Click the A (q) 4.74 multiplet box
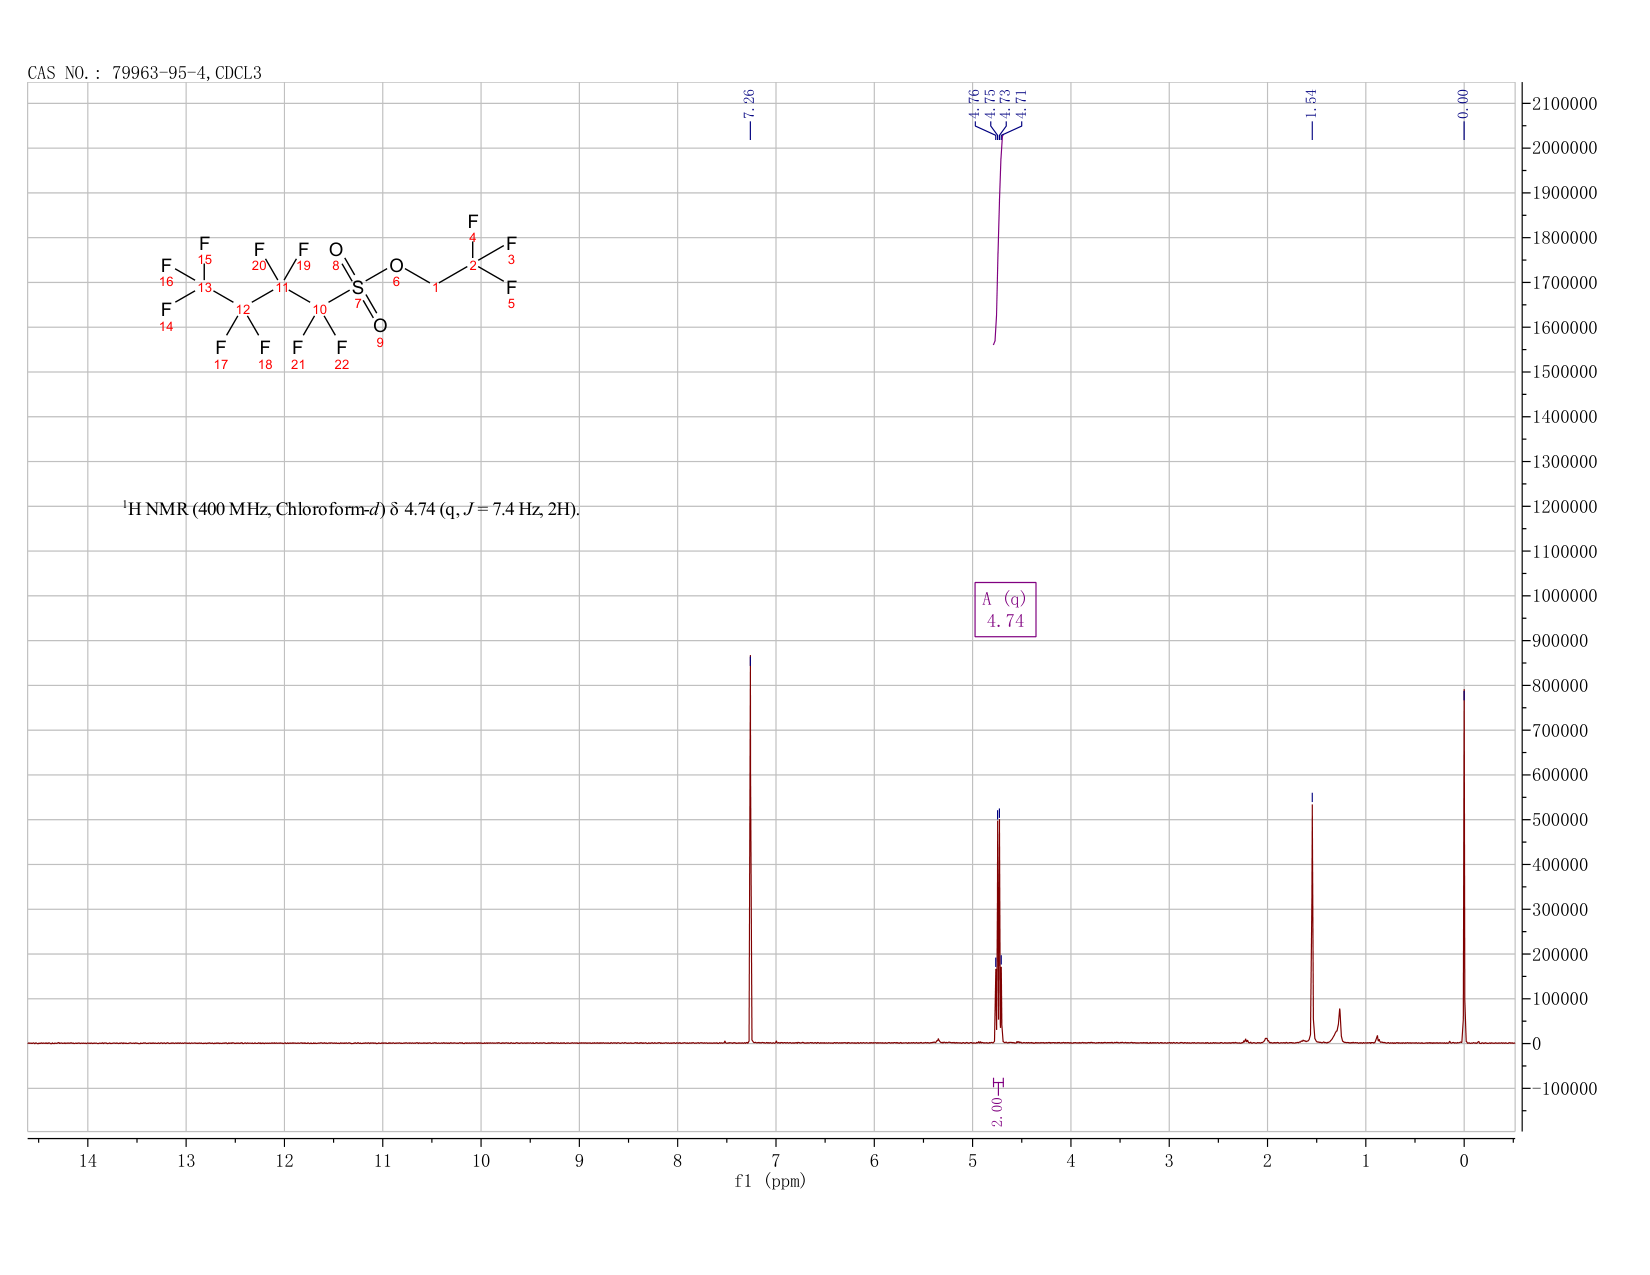1650x1275 pixels. [1005, 610]
